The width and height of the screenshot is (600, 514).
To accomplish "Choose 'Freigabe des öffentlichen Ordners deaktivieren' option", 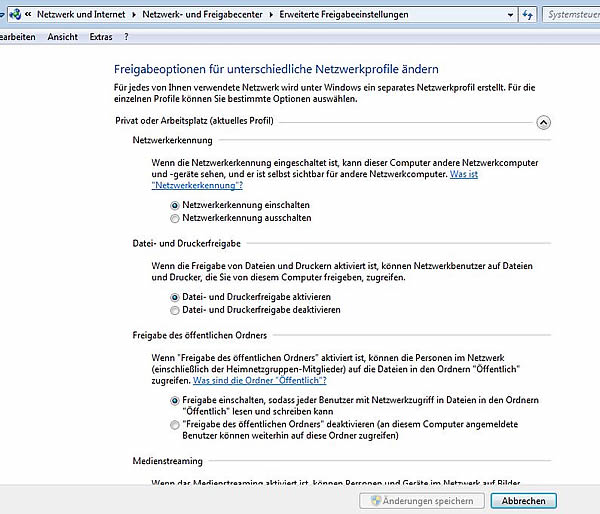I will click(x=174, y=425).
